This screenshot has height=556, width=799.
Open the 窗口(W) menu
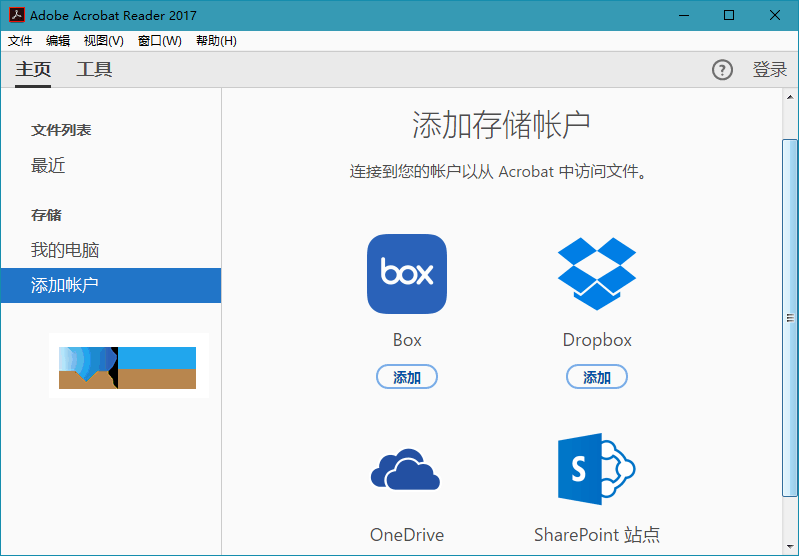(x=159, y=41)
